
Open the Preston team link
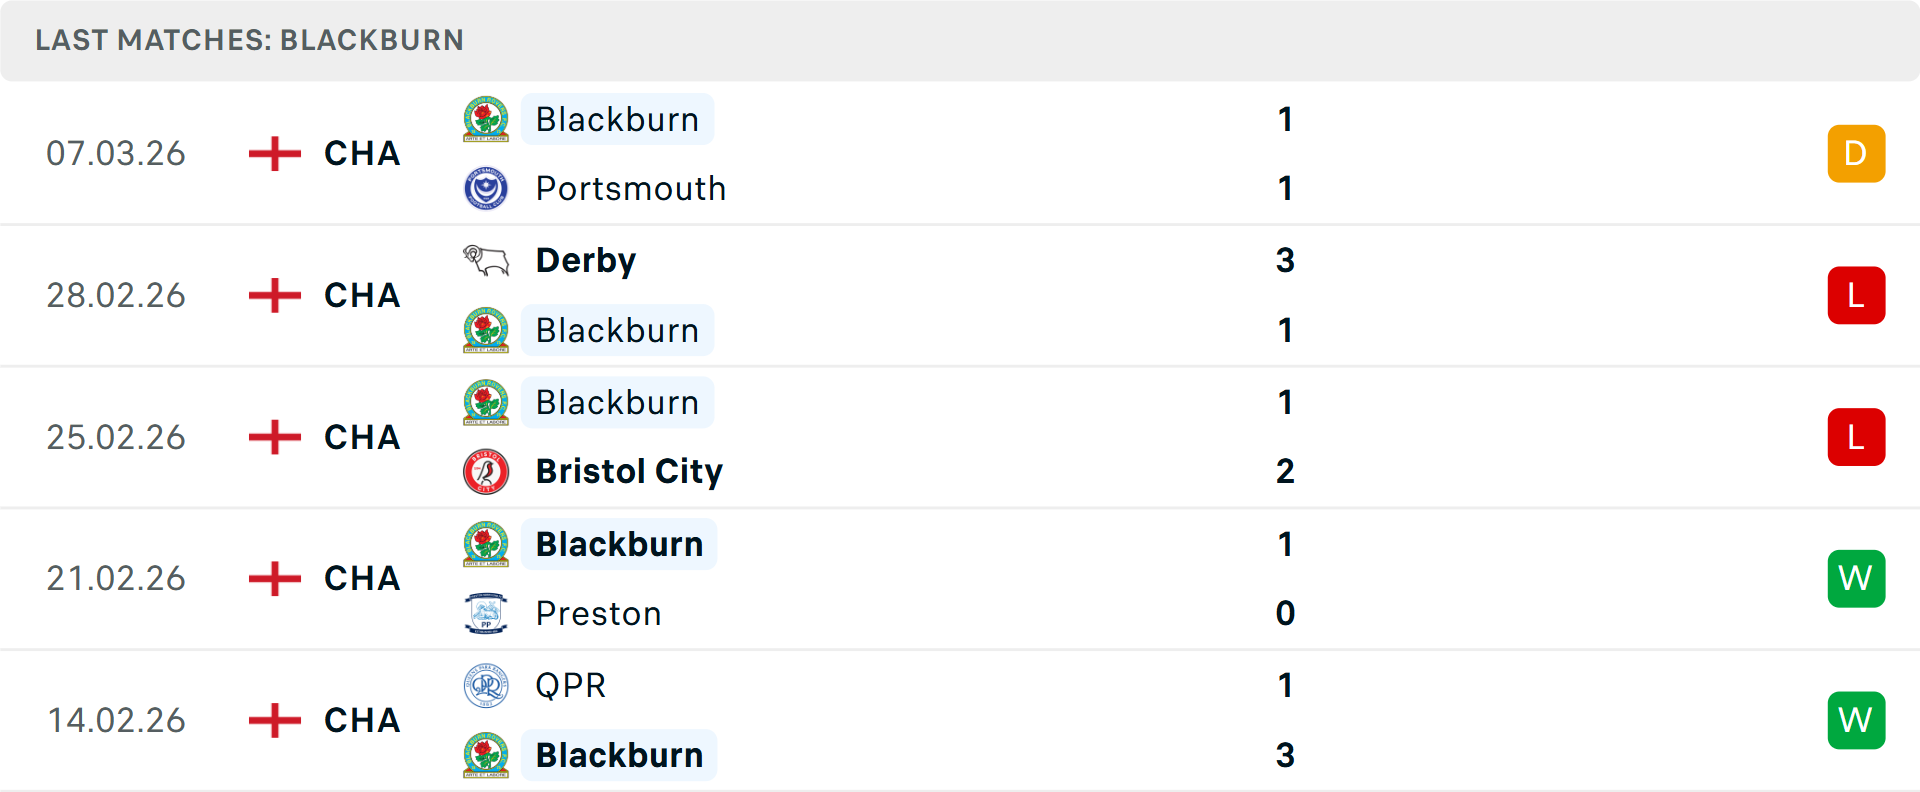point(598,613)
